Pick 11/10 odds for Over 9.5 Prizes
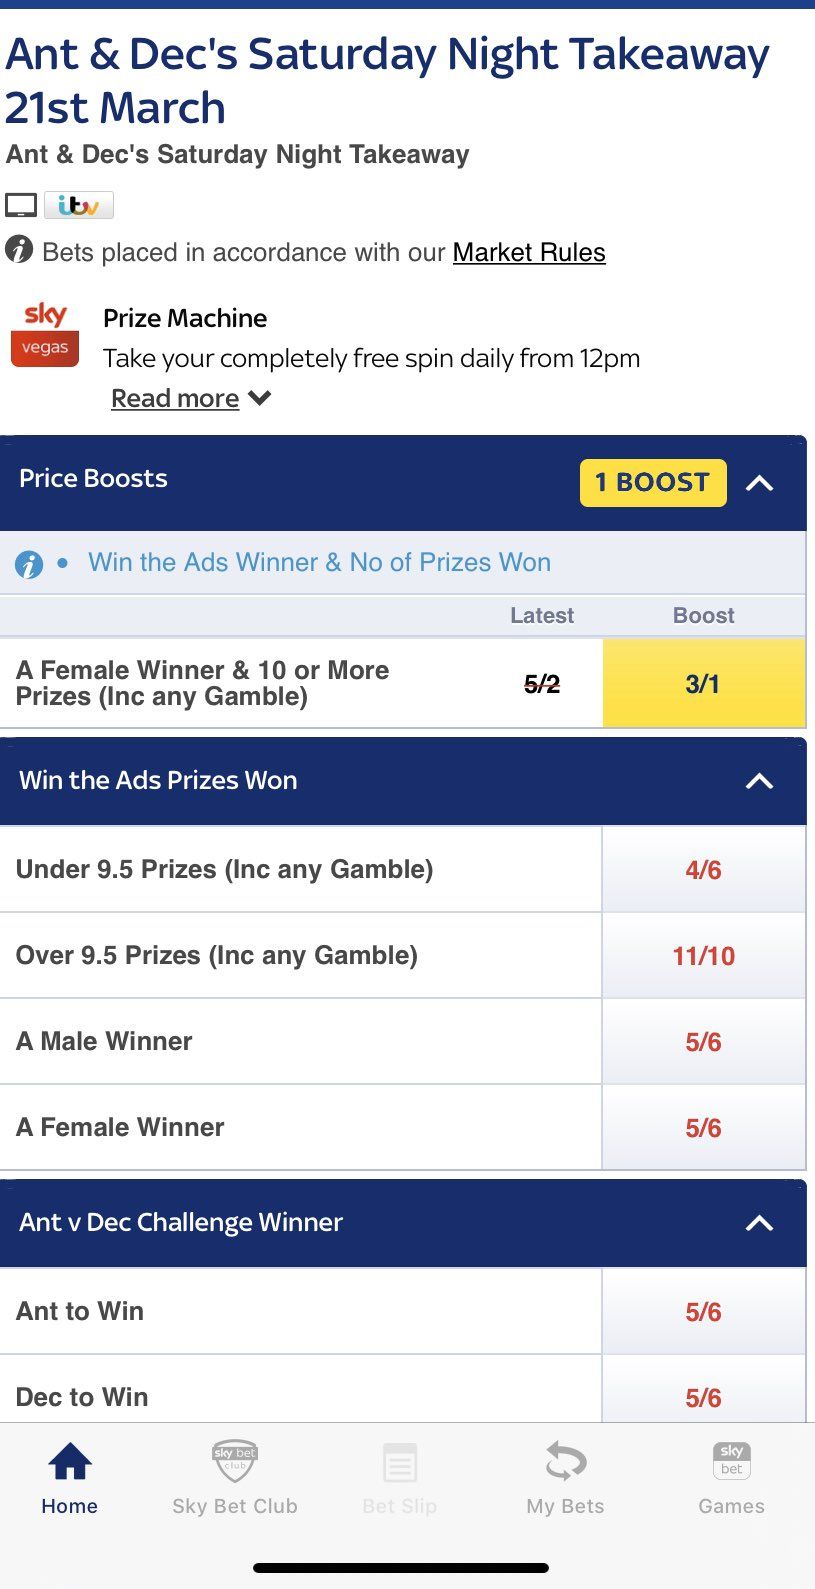The width and height of the screenshot is (815, 1589). (703, 956)
